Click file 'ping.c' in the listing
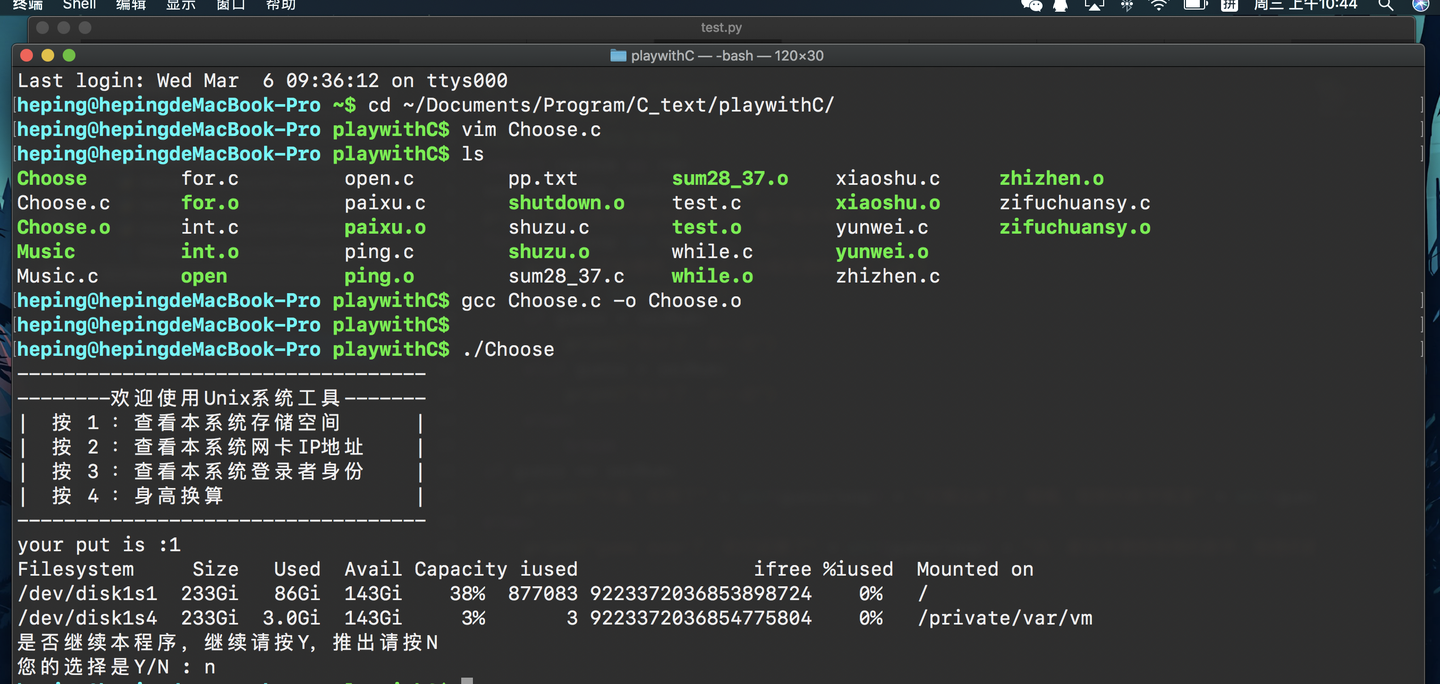1440x684 pixels. [x=379, y=252]
